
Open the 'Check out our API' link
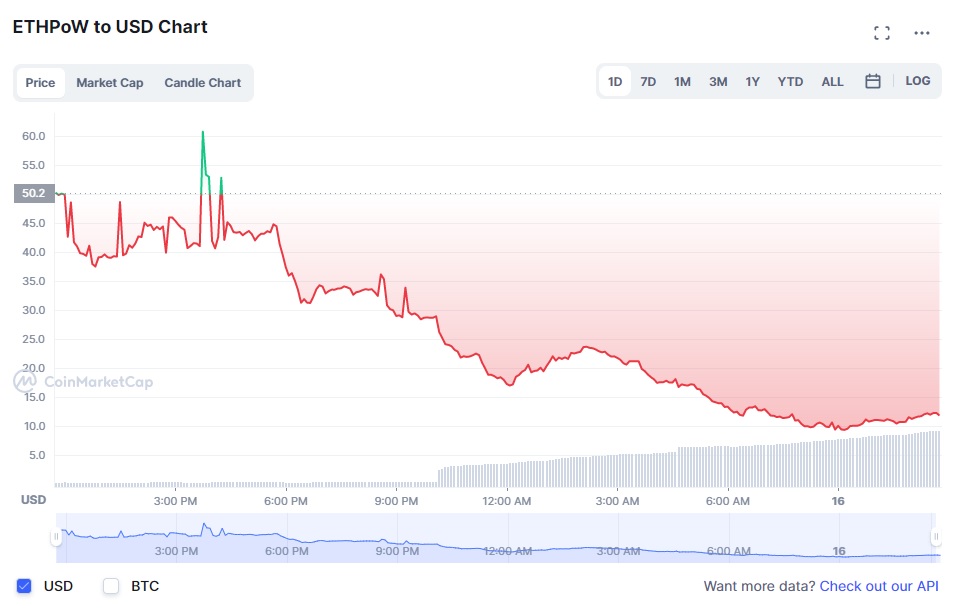[881, 586]
